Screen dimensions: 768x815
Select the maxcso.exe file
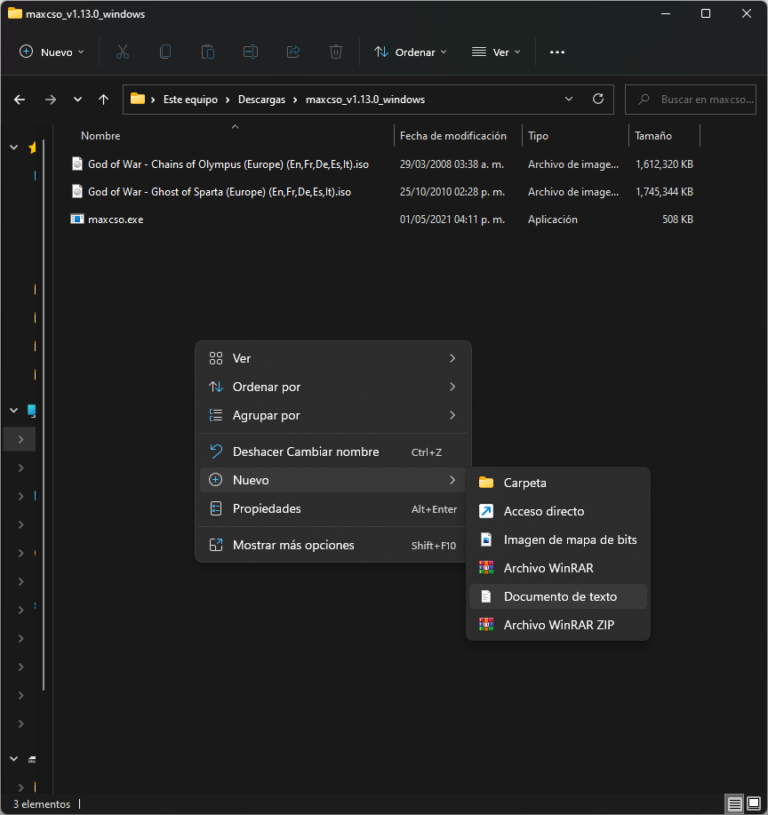point(115,219)
